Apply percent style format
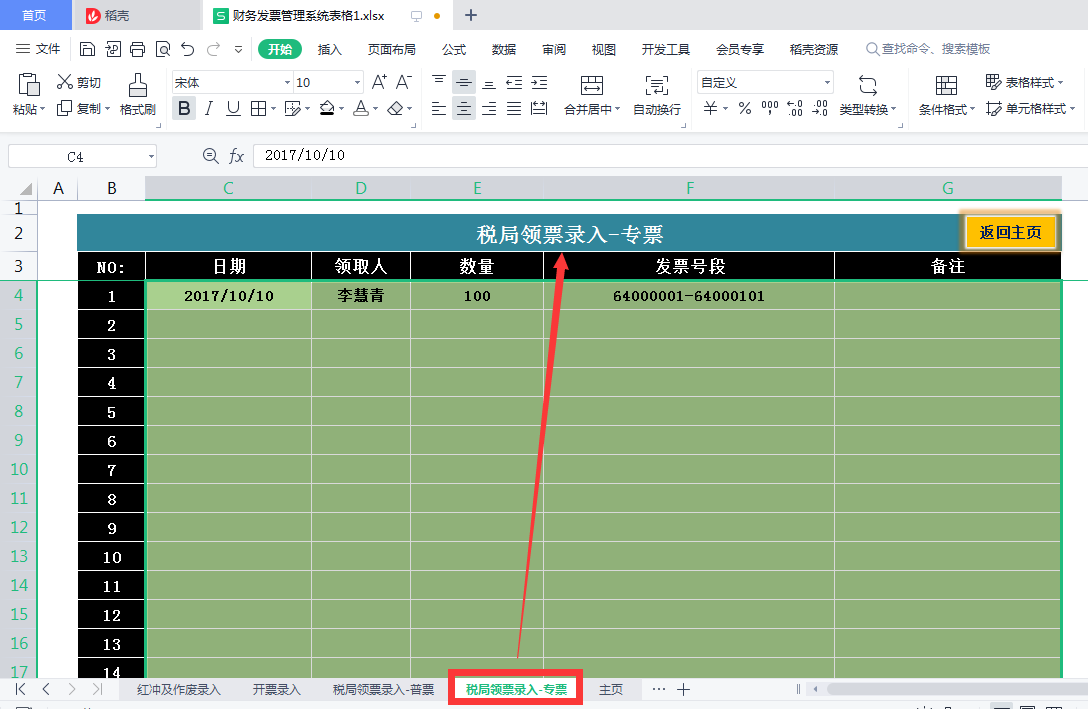 [745, 108]
